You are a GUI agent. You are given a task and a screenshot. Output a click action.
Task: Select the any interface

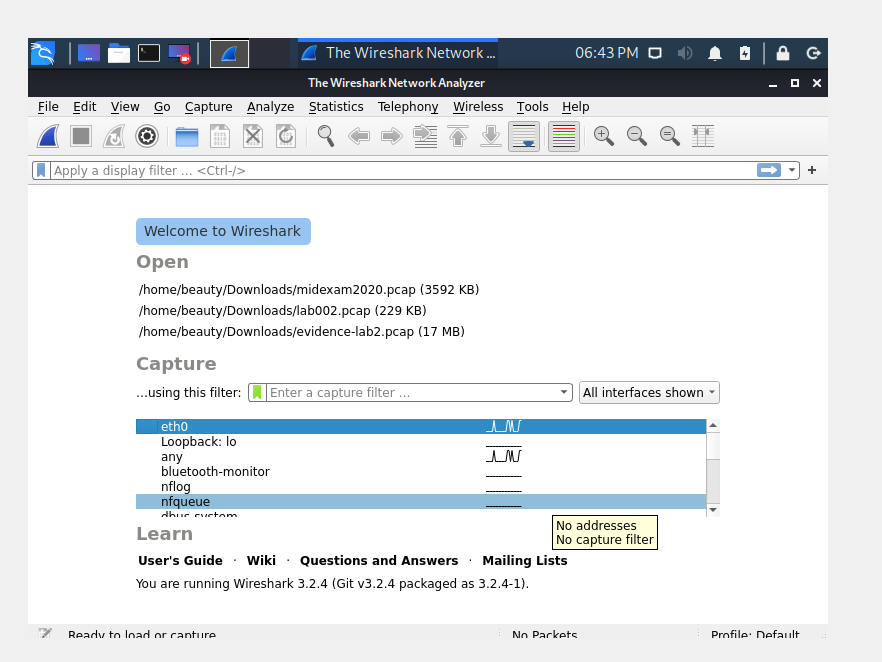421,457
